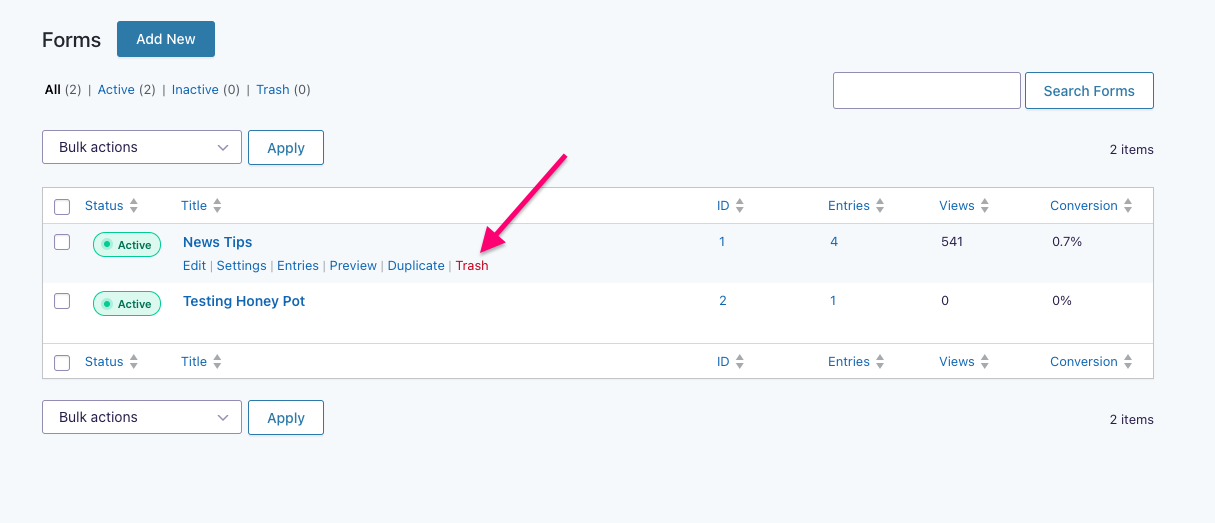This screenshot has height=523, width=1215.
Task: Sort by Status using header sort arrows
Action: [x=134, y=206]
